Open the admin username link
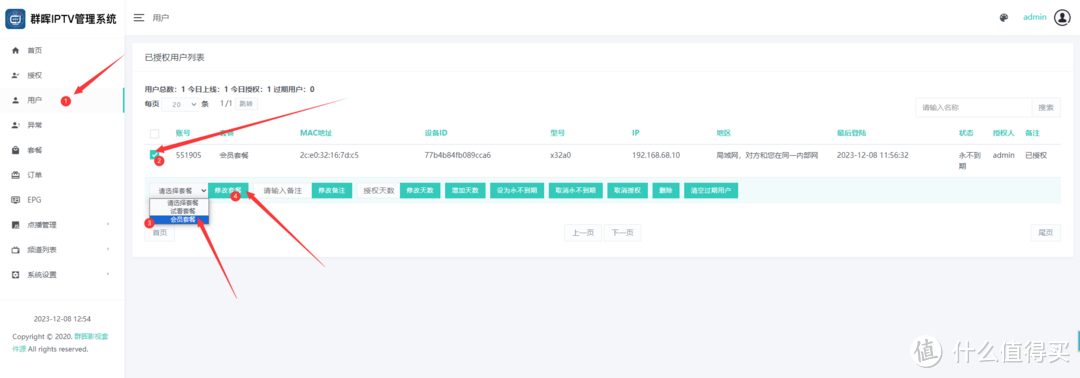Screen dimensions: 1080x378 pos(1035,17)
